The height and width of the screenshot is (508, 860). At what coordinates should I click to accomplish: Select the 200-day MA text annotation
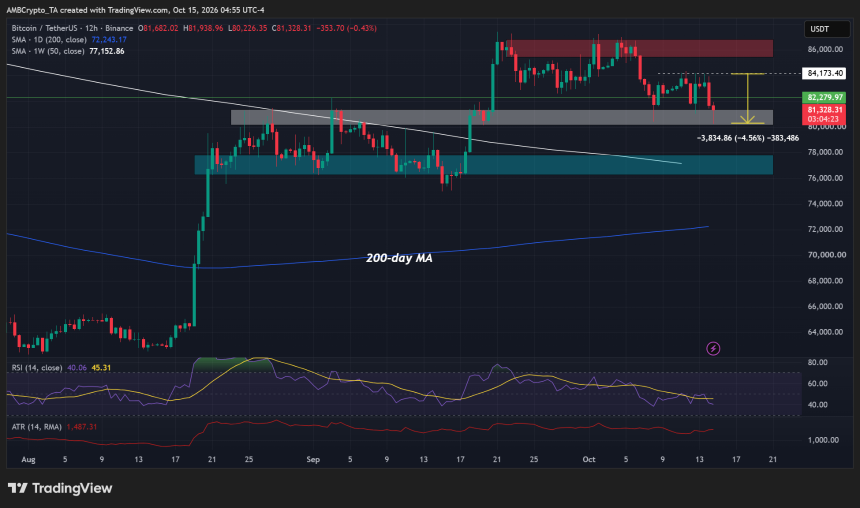click(x=399, y=258)
